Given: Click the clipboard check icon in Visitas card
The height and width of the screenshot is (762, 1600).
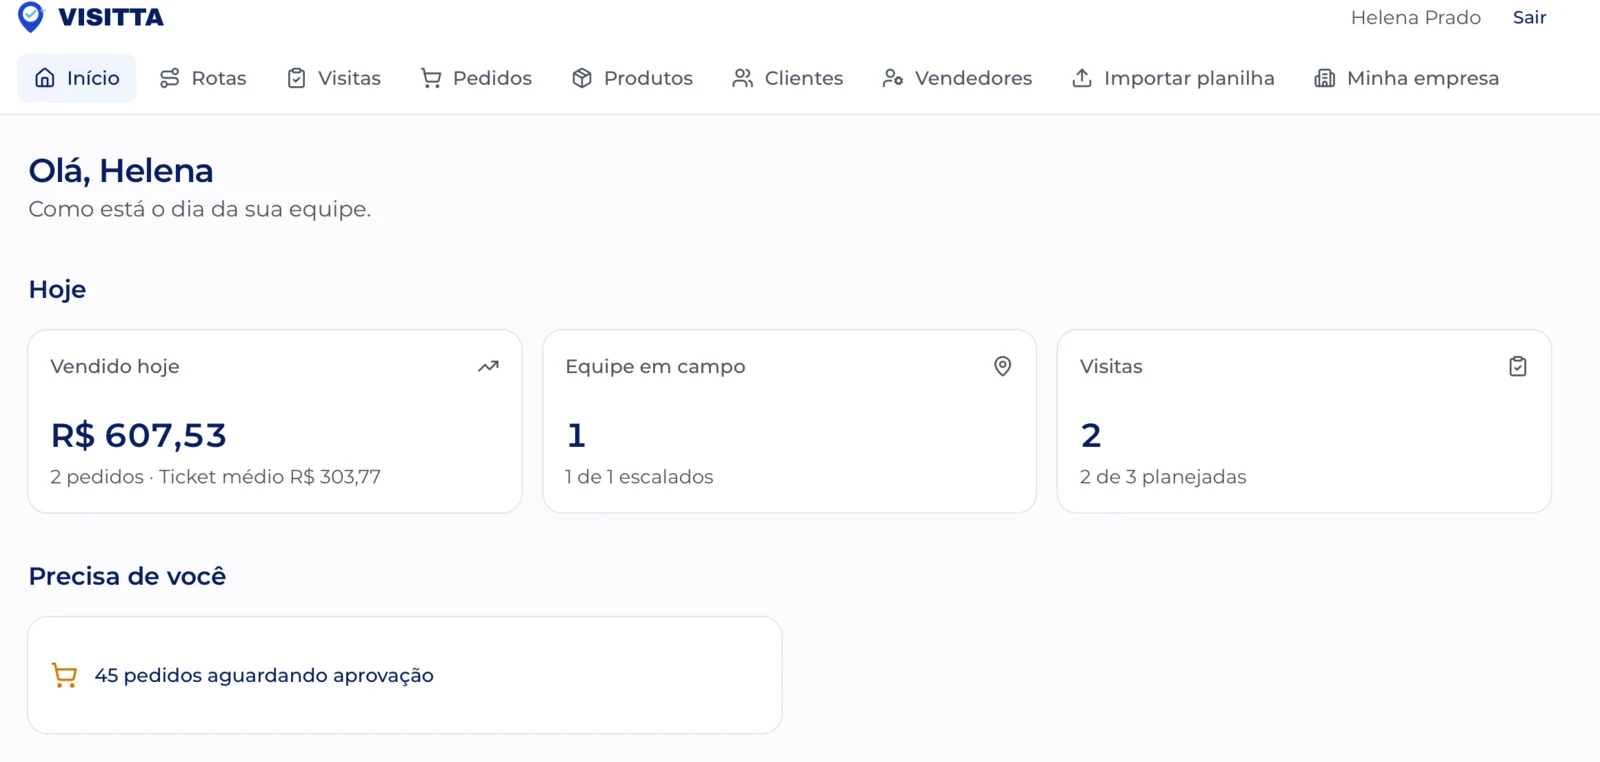Looking at the screenshot, I should pyautogui.click(x=1518, y=367).
